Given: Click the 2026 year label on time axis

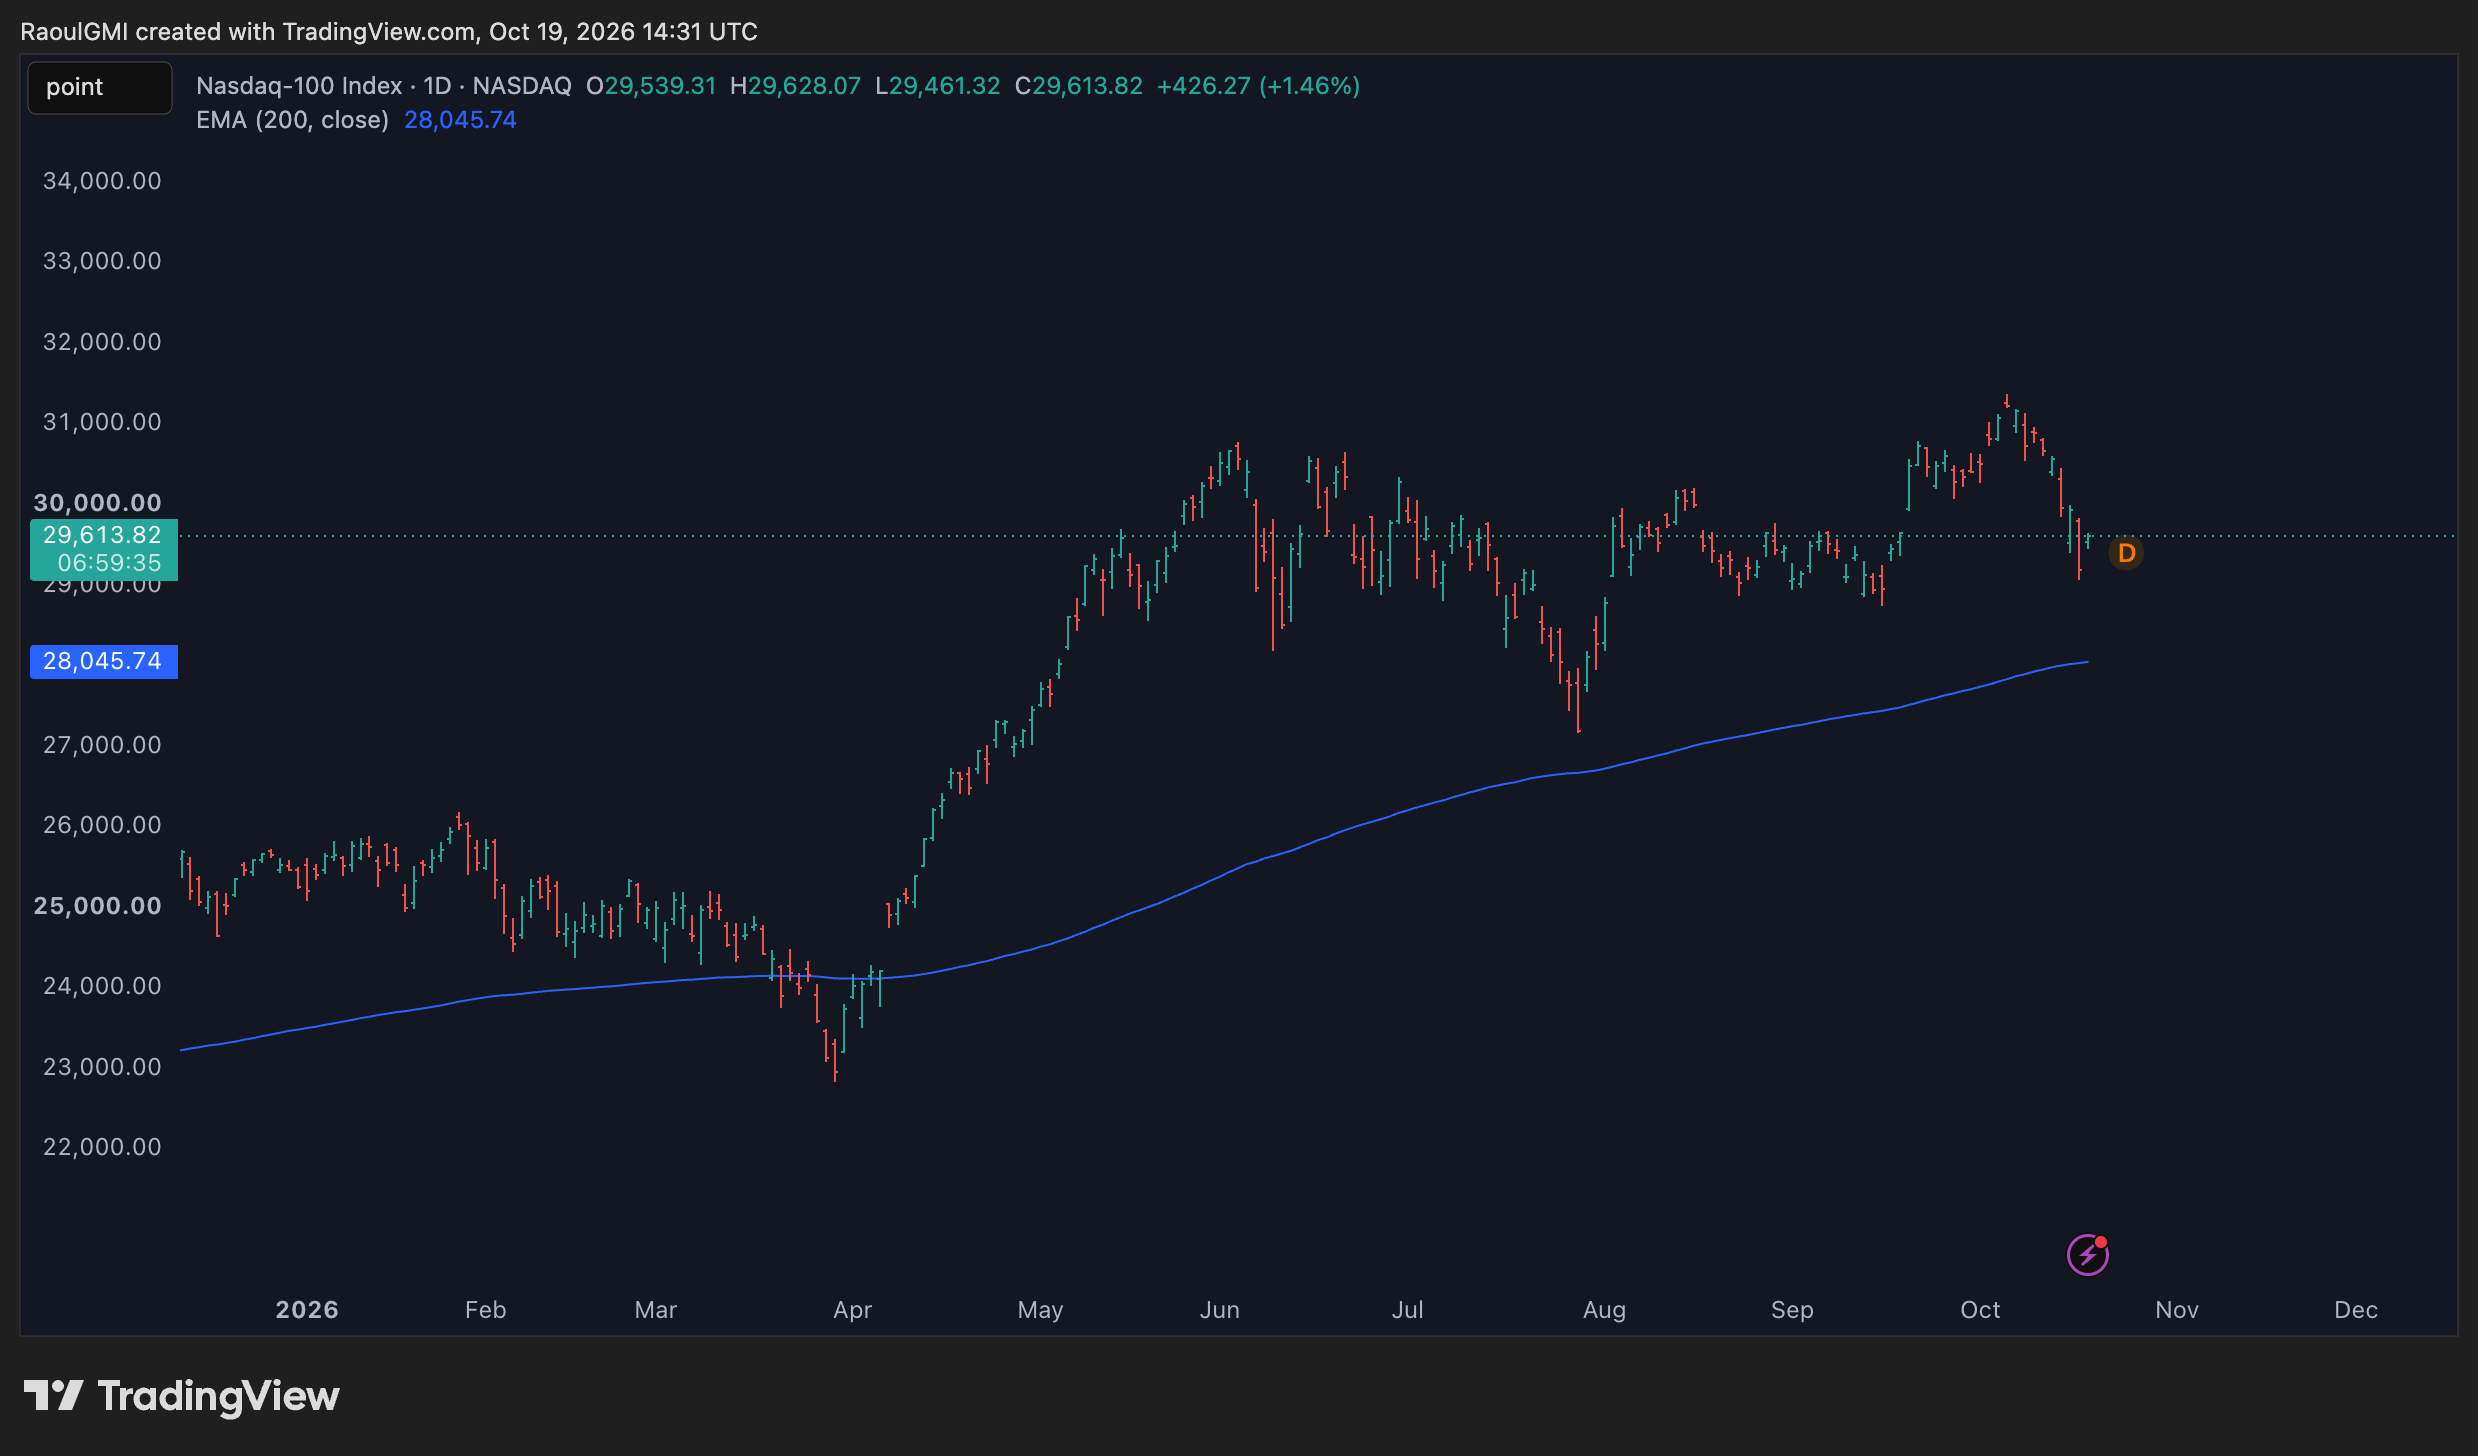Looking at the screenshot, I should (x=307, y=1310).
